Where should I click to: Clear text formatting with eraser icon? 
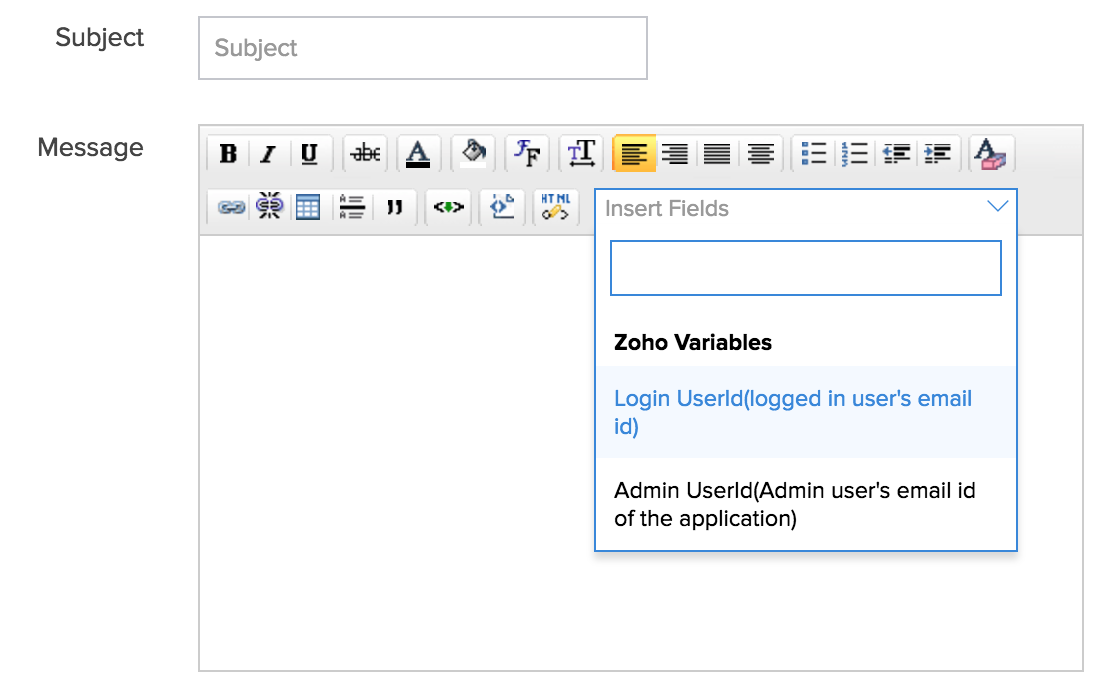click(991, 154)
